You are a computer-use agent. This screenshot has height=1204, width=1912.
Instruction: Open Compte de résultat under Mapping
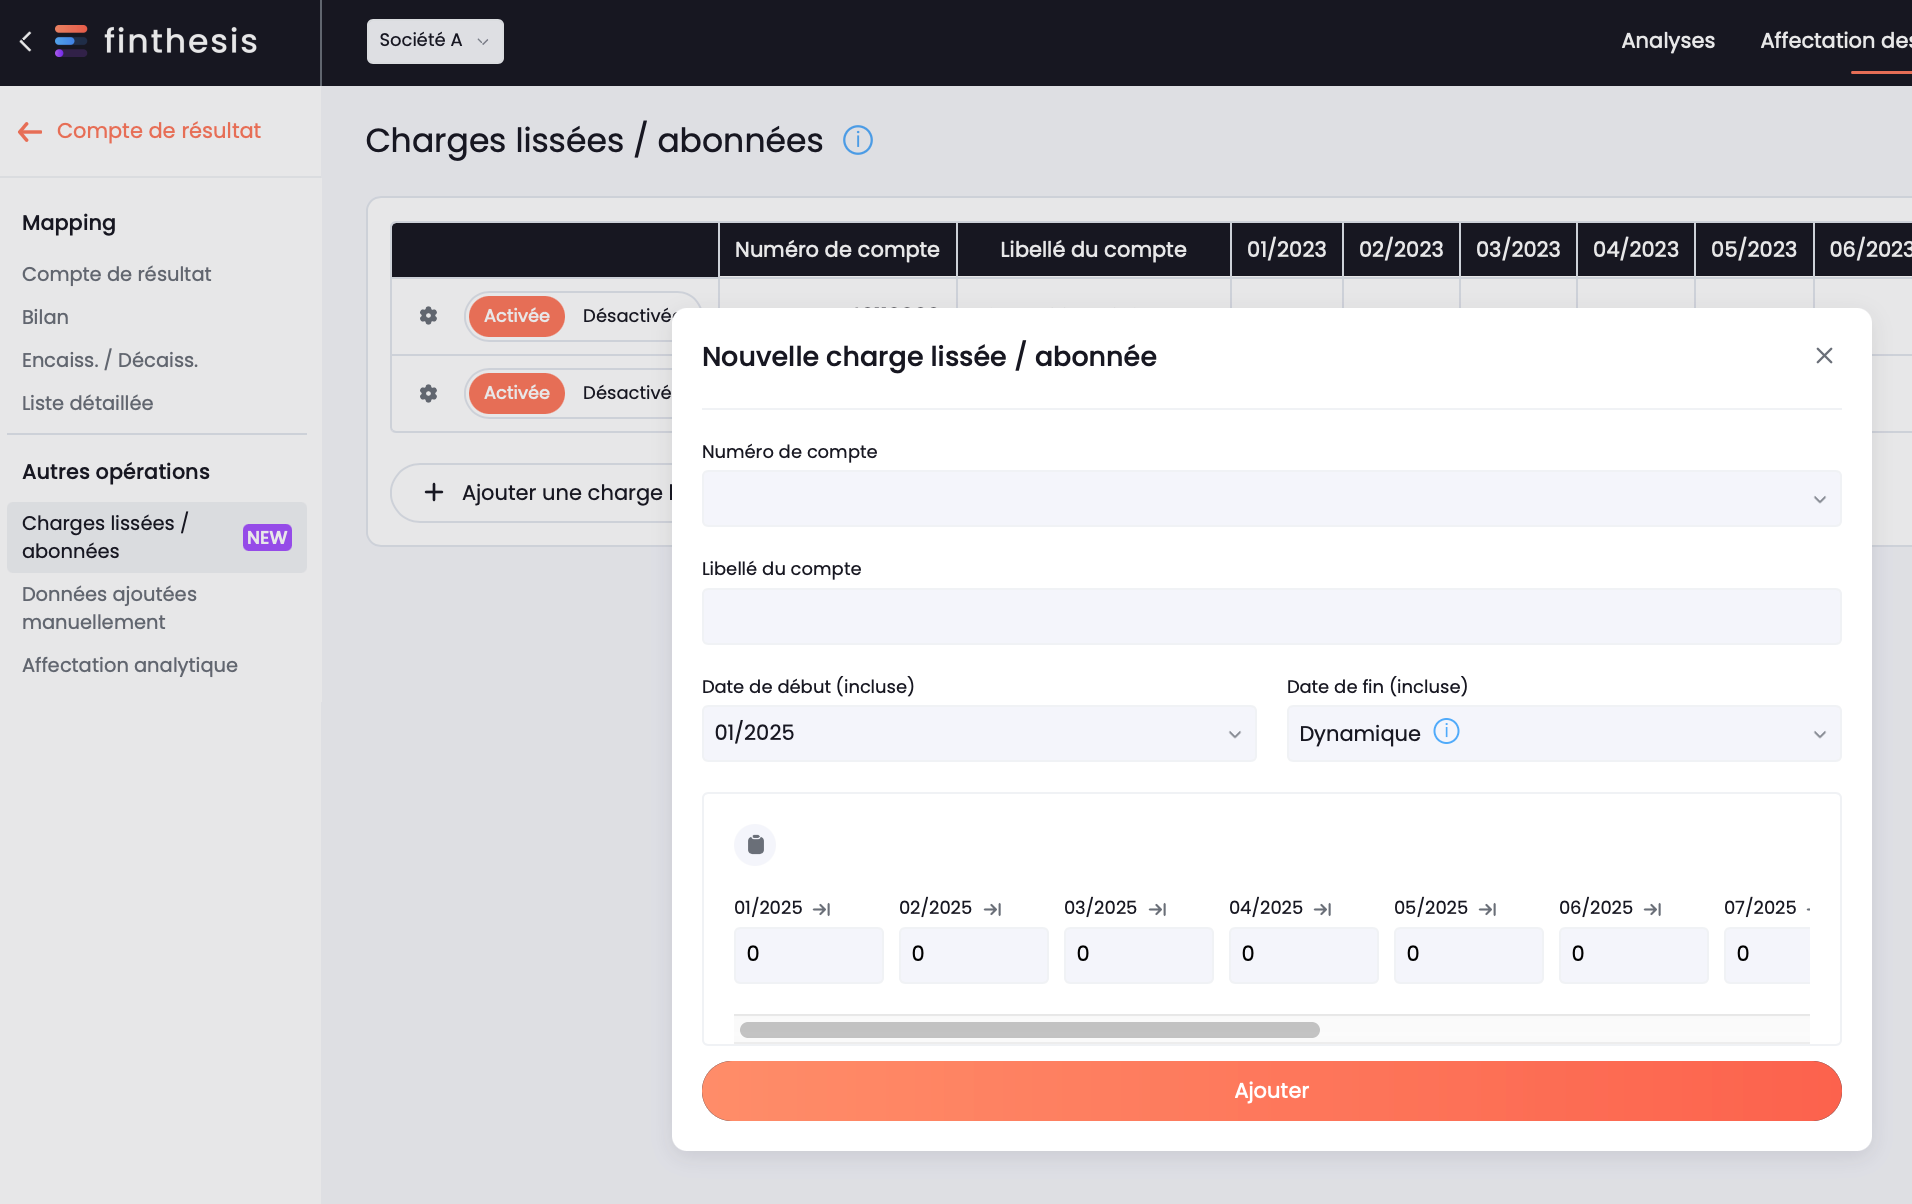tap(116, 274)
